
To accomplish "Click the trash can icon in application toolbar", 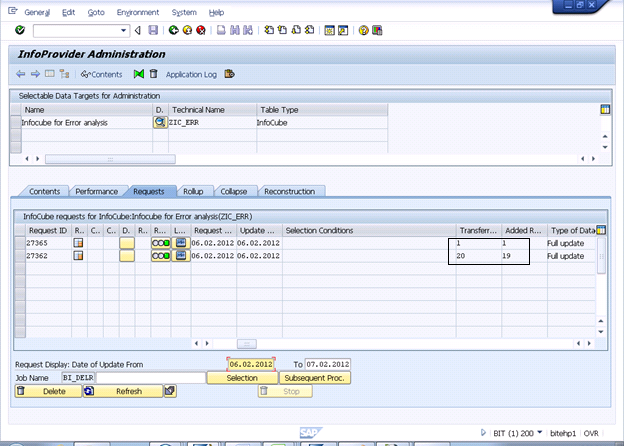I will click(153, 74).
